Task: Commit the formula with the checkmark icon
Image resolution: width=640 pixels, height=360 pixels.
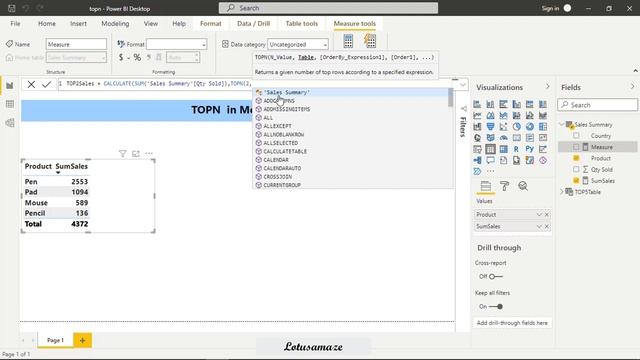Action: [x=47, y=84]
